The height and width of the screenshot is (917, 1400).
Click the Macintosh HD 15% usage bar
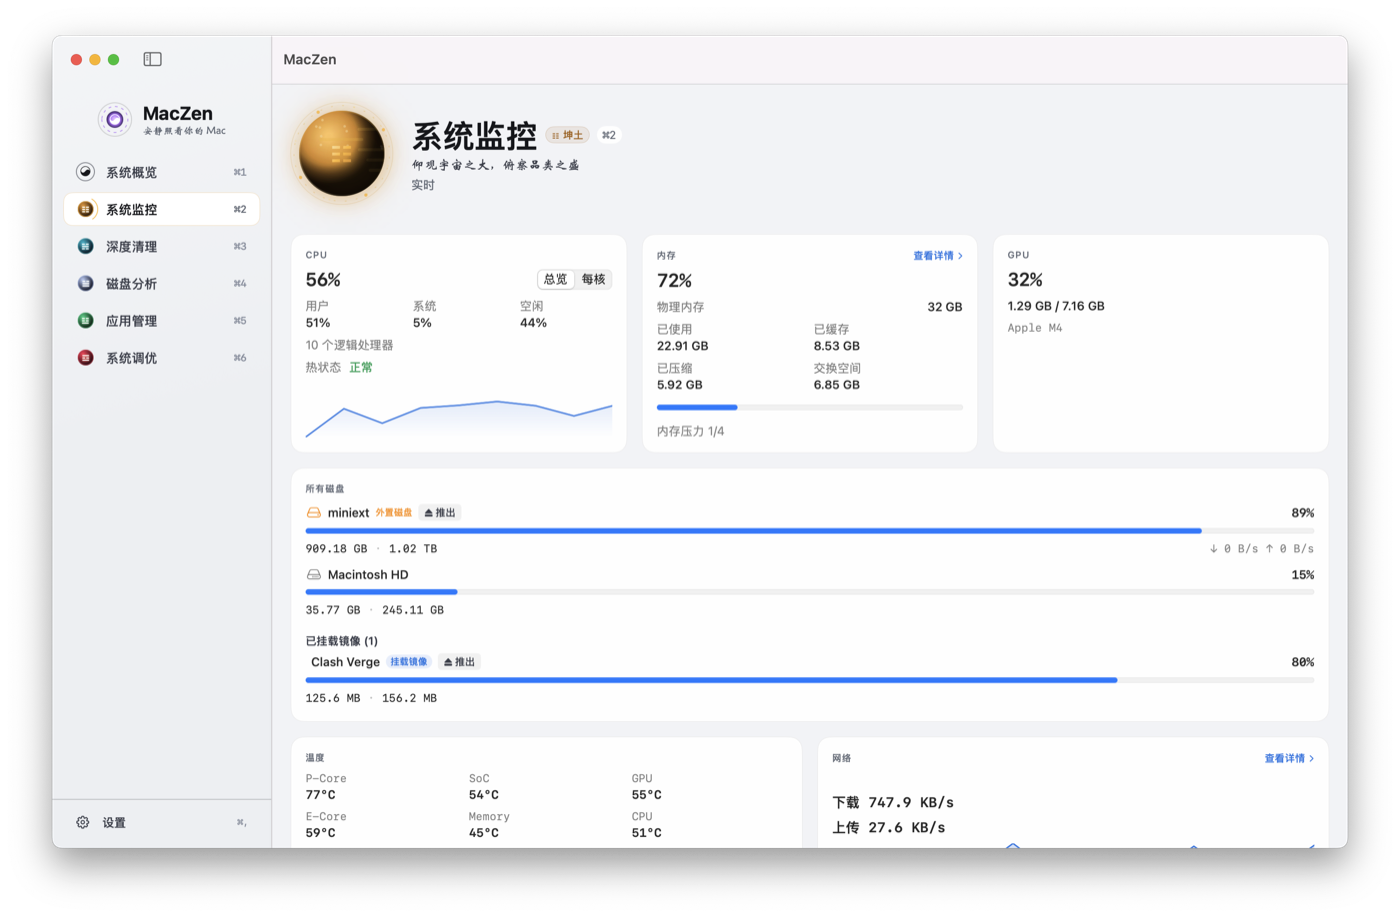click(810, 592)
